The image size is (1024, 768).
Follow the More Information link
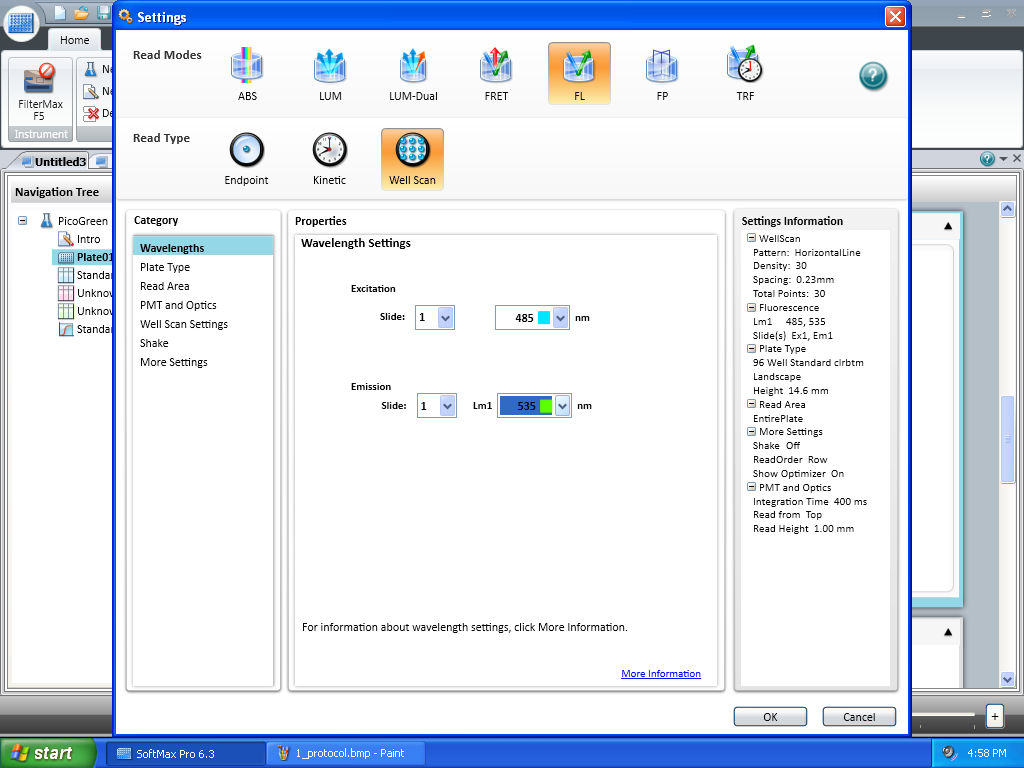[x=660, y=674]
